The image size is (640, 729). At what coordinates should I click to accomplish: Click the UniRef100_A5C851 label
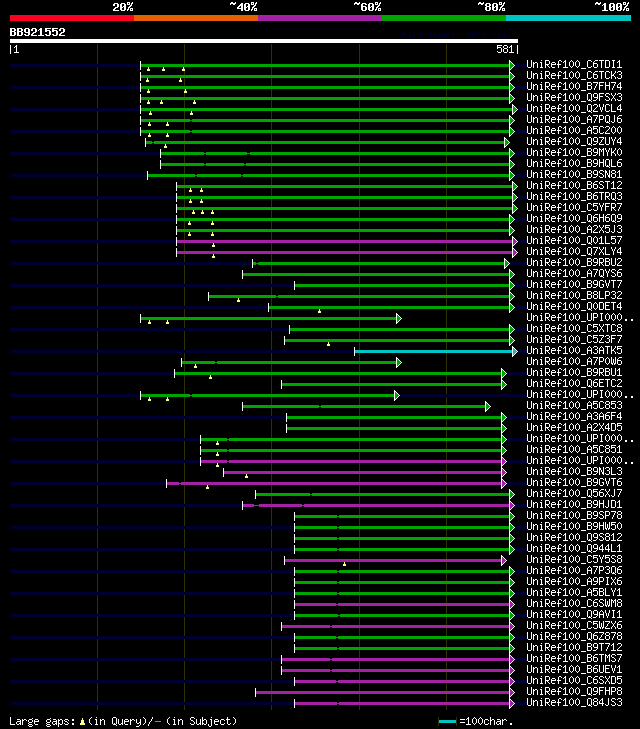(x=574, y=450)
